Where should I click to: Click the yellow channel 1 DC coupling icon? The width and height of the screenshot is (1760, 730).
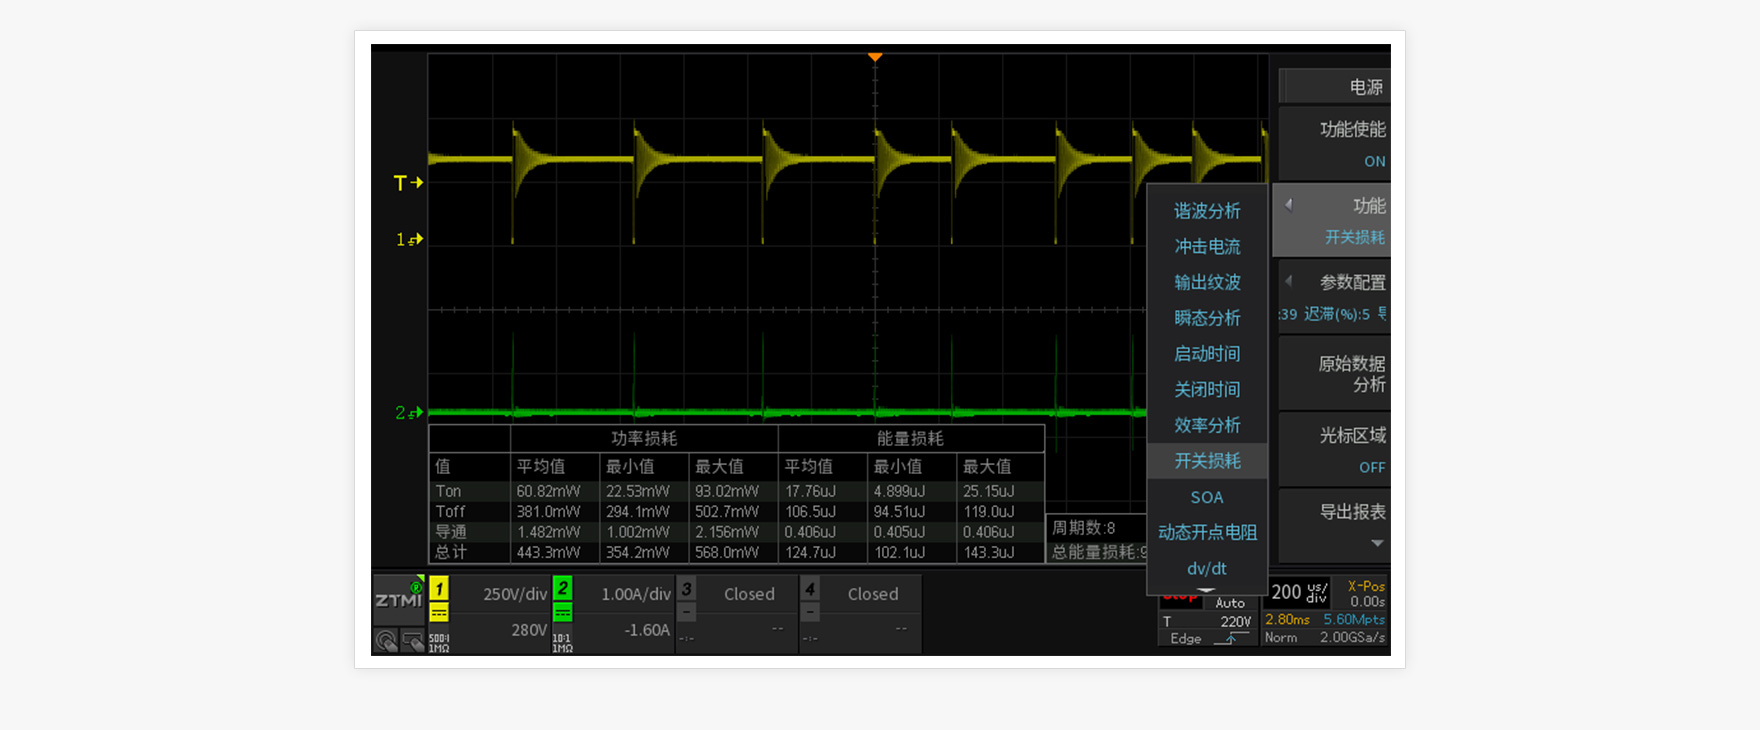(x=439, y=612)
